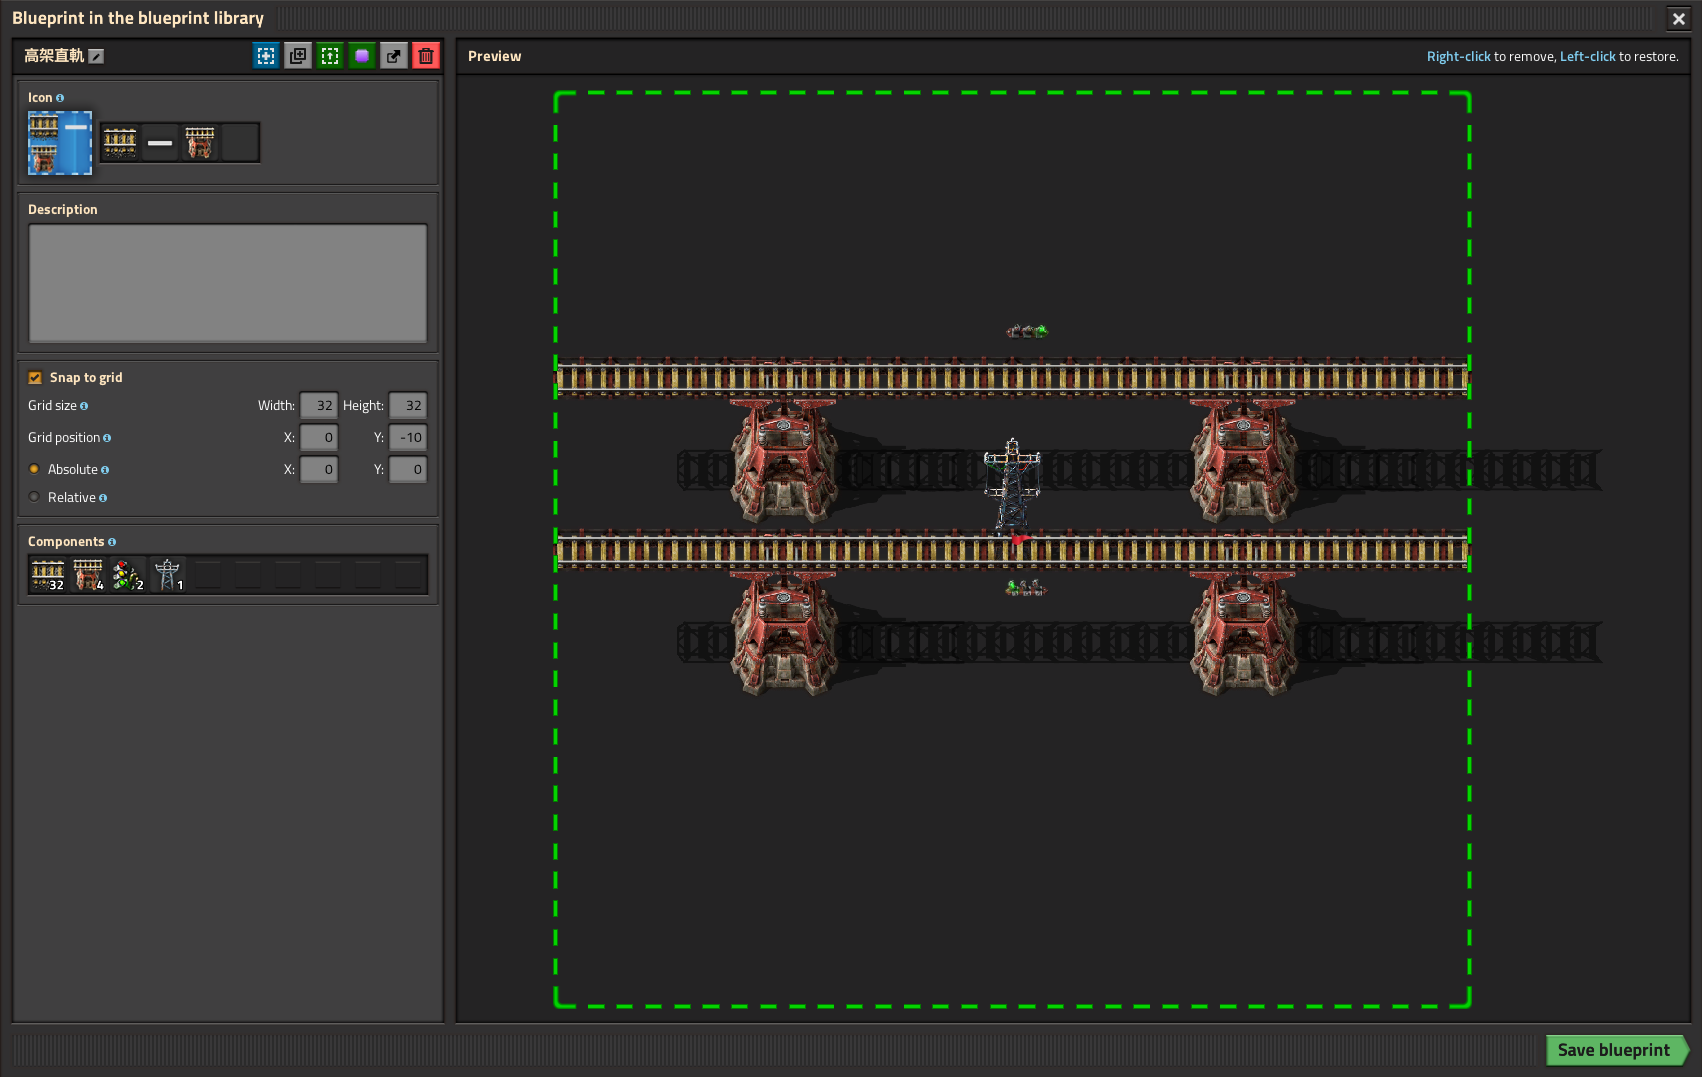Image resolution: width=1702 pixels, height=1077 pixels.
Task: Change the third icon slot with rail support
Action: tap(200, 143)
